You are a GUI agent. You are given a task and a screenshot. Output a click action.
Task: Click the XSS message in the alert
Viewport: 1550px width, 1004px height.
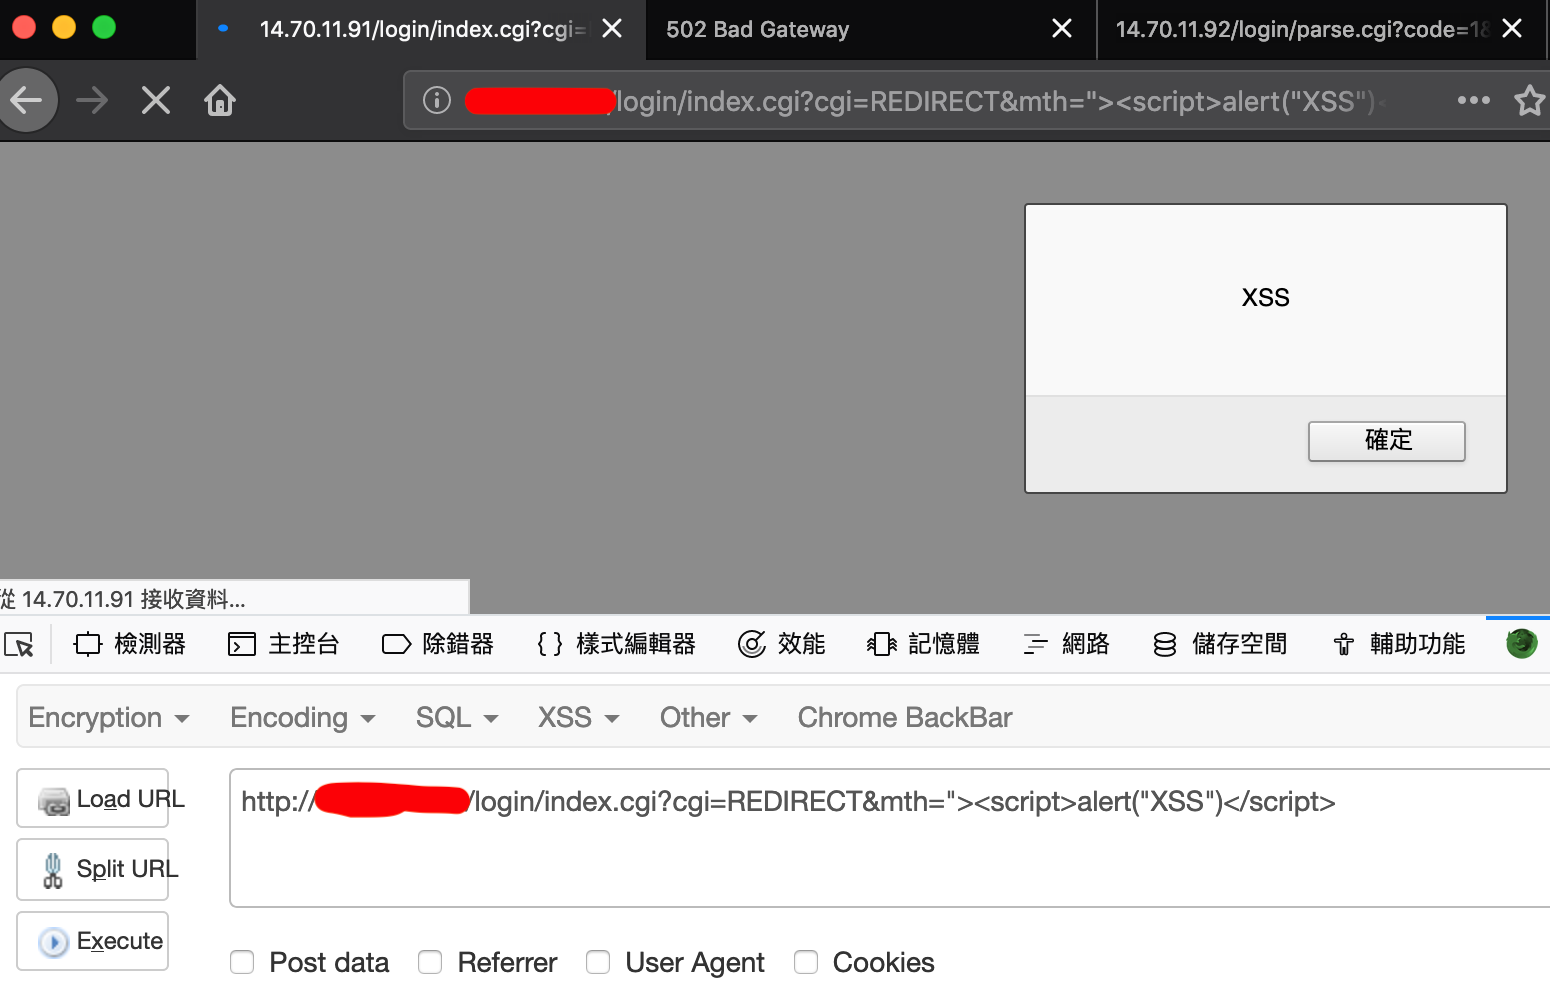tap(1266, 298)
